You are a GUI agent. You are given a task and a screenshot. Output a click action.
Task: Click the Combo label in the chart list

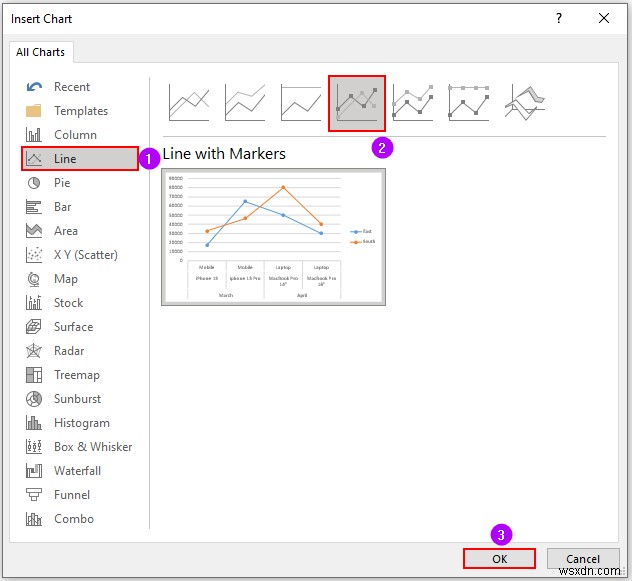click(74, 519)
